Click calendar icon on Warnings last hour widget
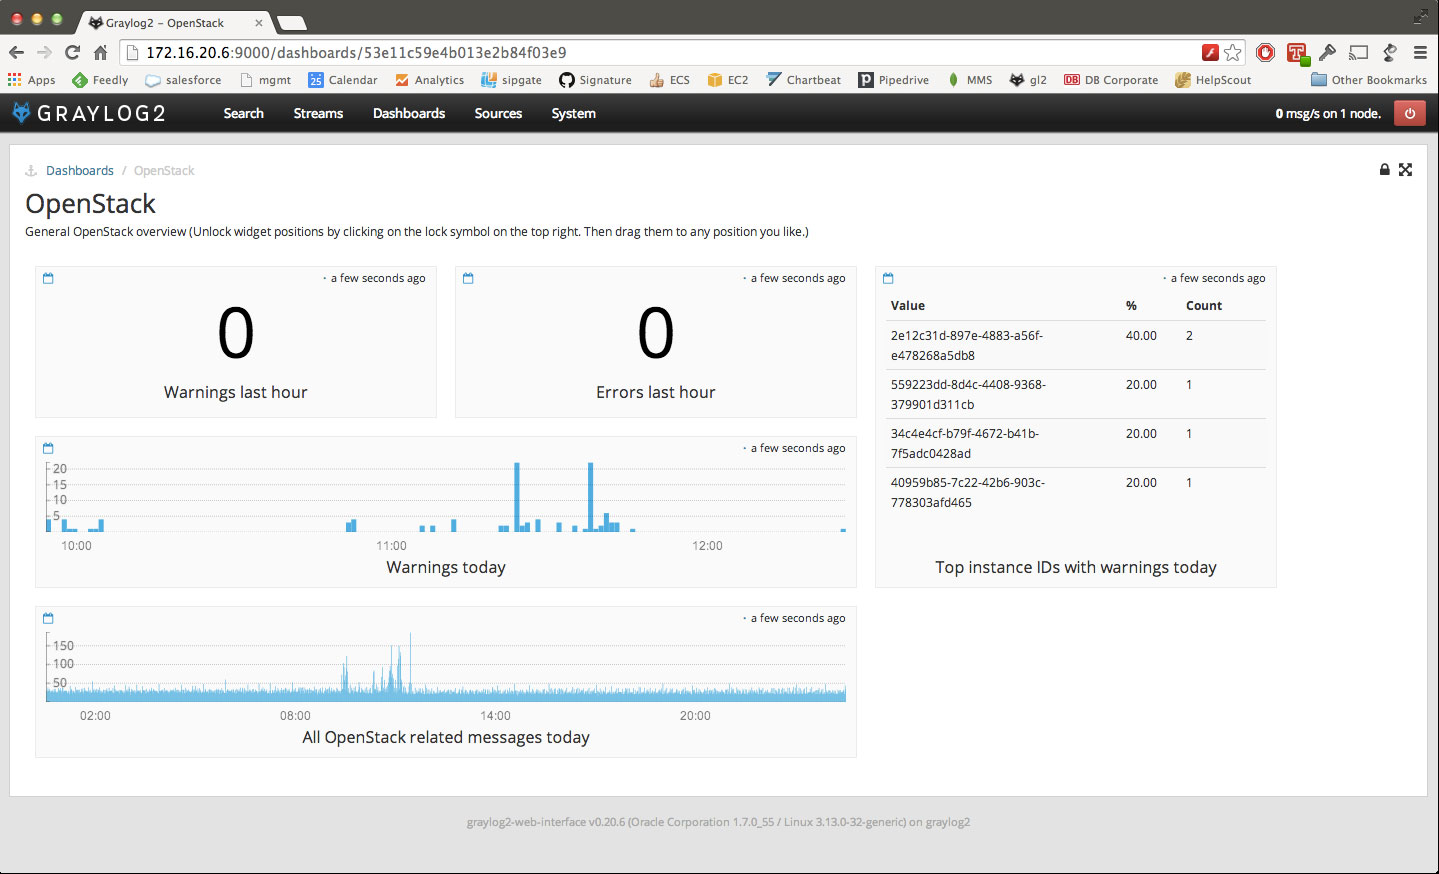This screenshot has height=874, width=1439. click(48, 278)
